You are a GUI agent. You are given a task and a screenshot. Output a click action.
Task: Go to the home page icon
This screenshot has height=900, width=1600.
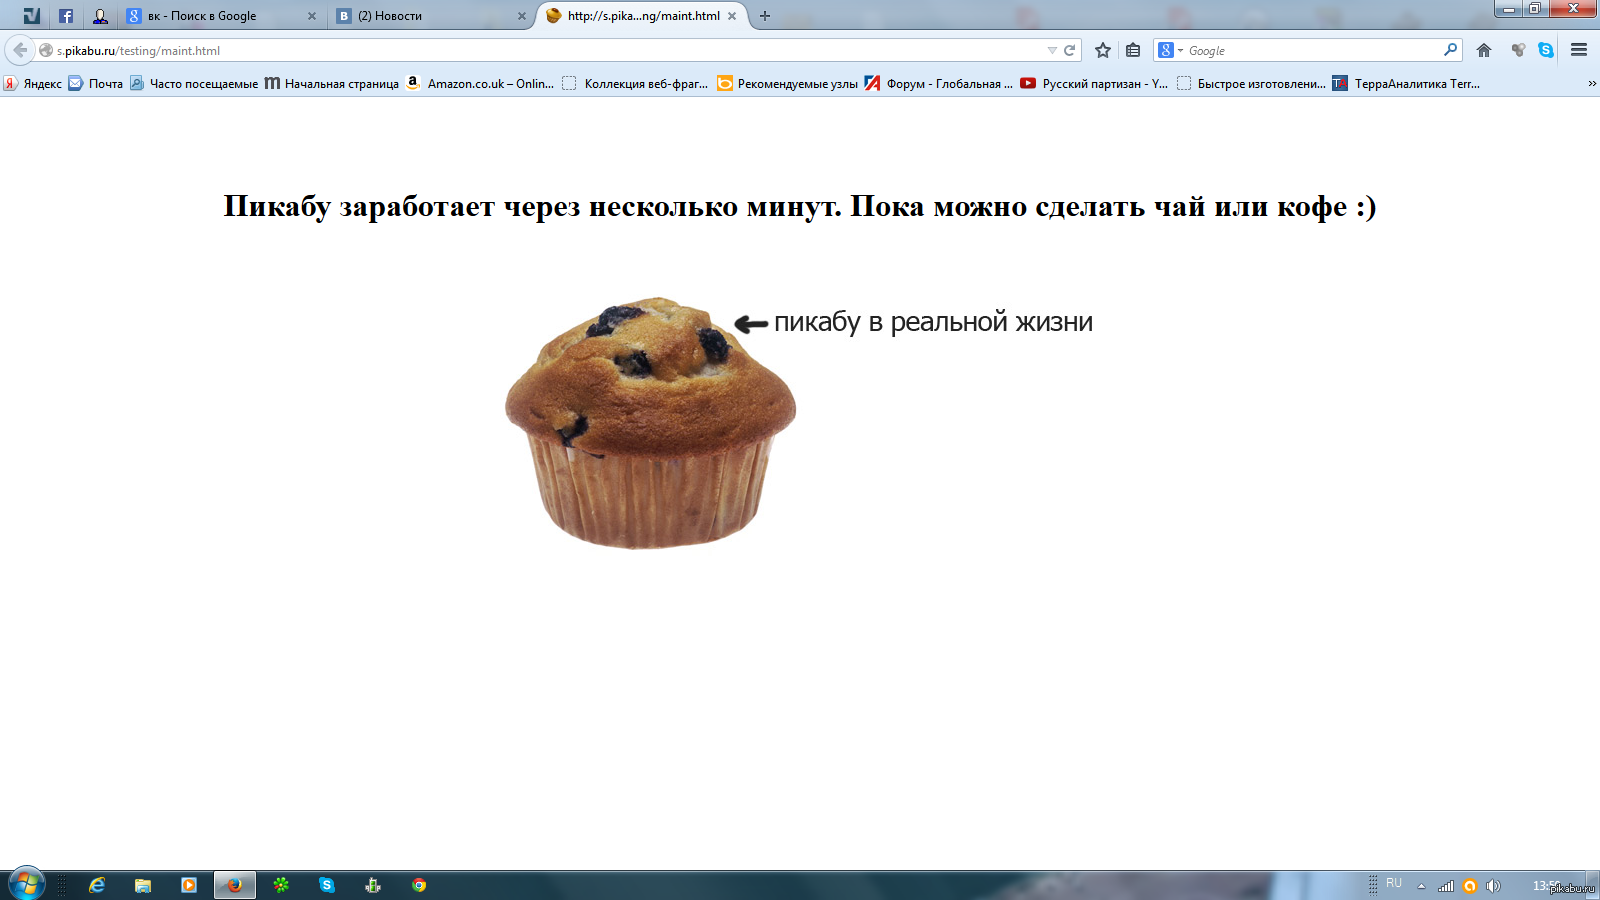coord(1484,50)
